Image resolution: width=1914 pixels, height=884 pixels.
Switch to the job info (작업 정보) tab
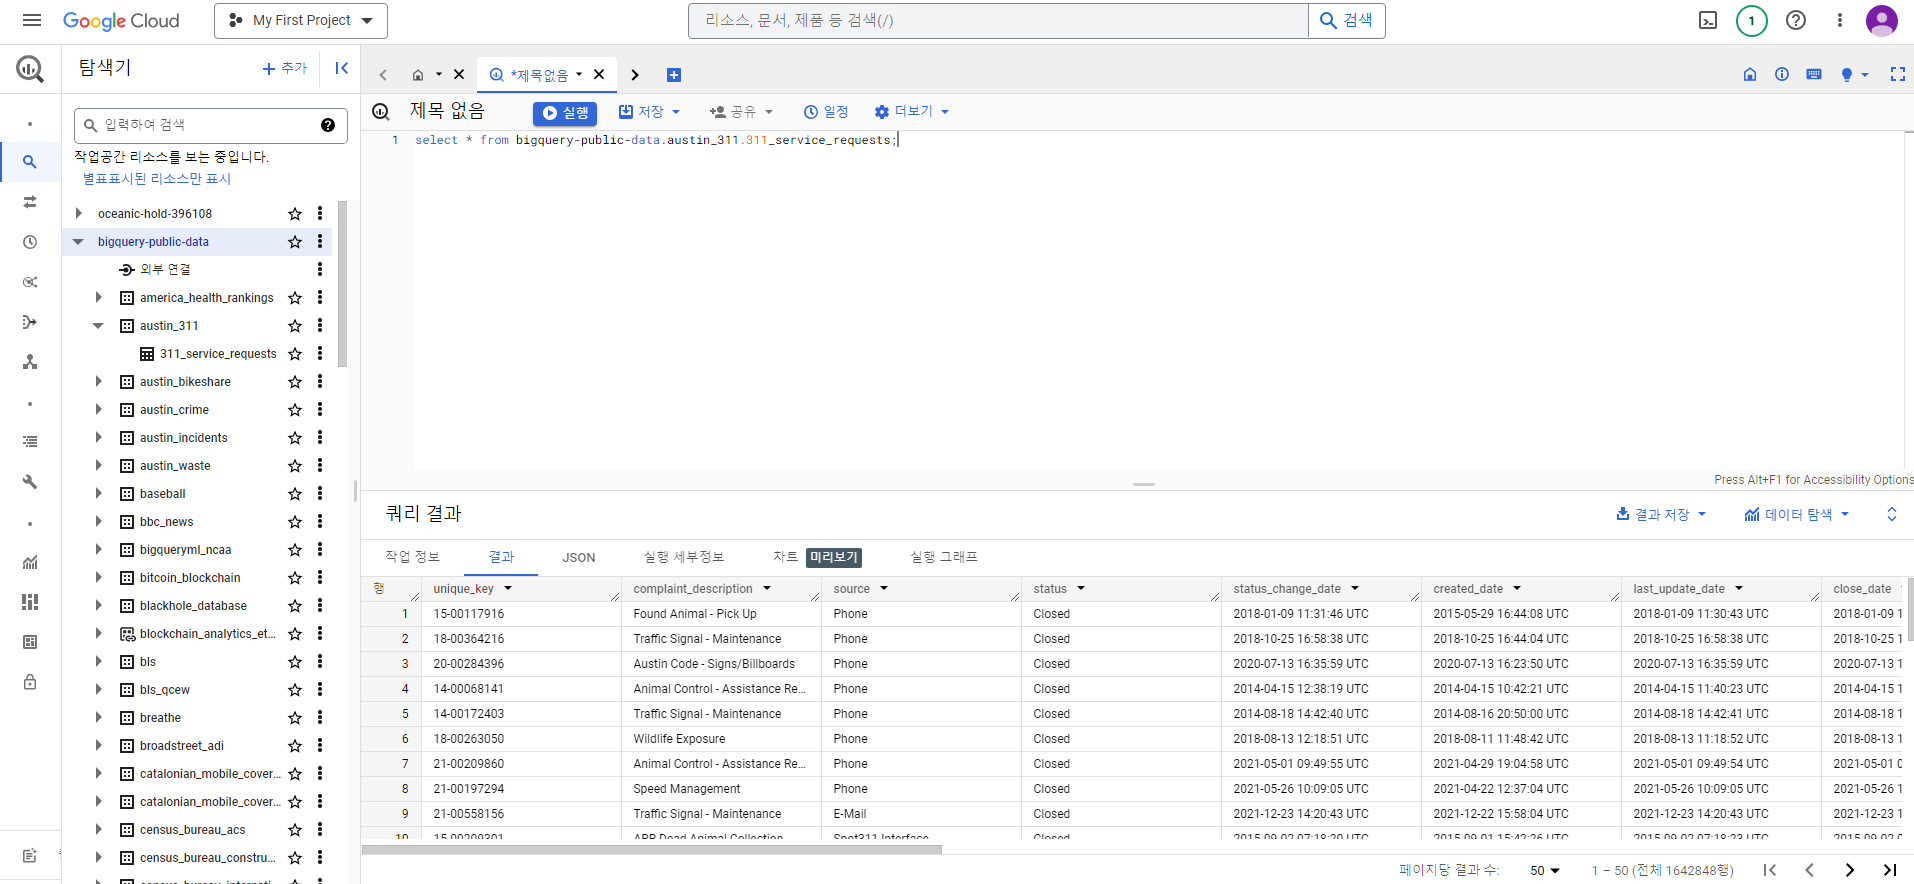[412, 557]
